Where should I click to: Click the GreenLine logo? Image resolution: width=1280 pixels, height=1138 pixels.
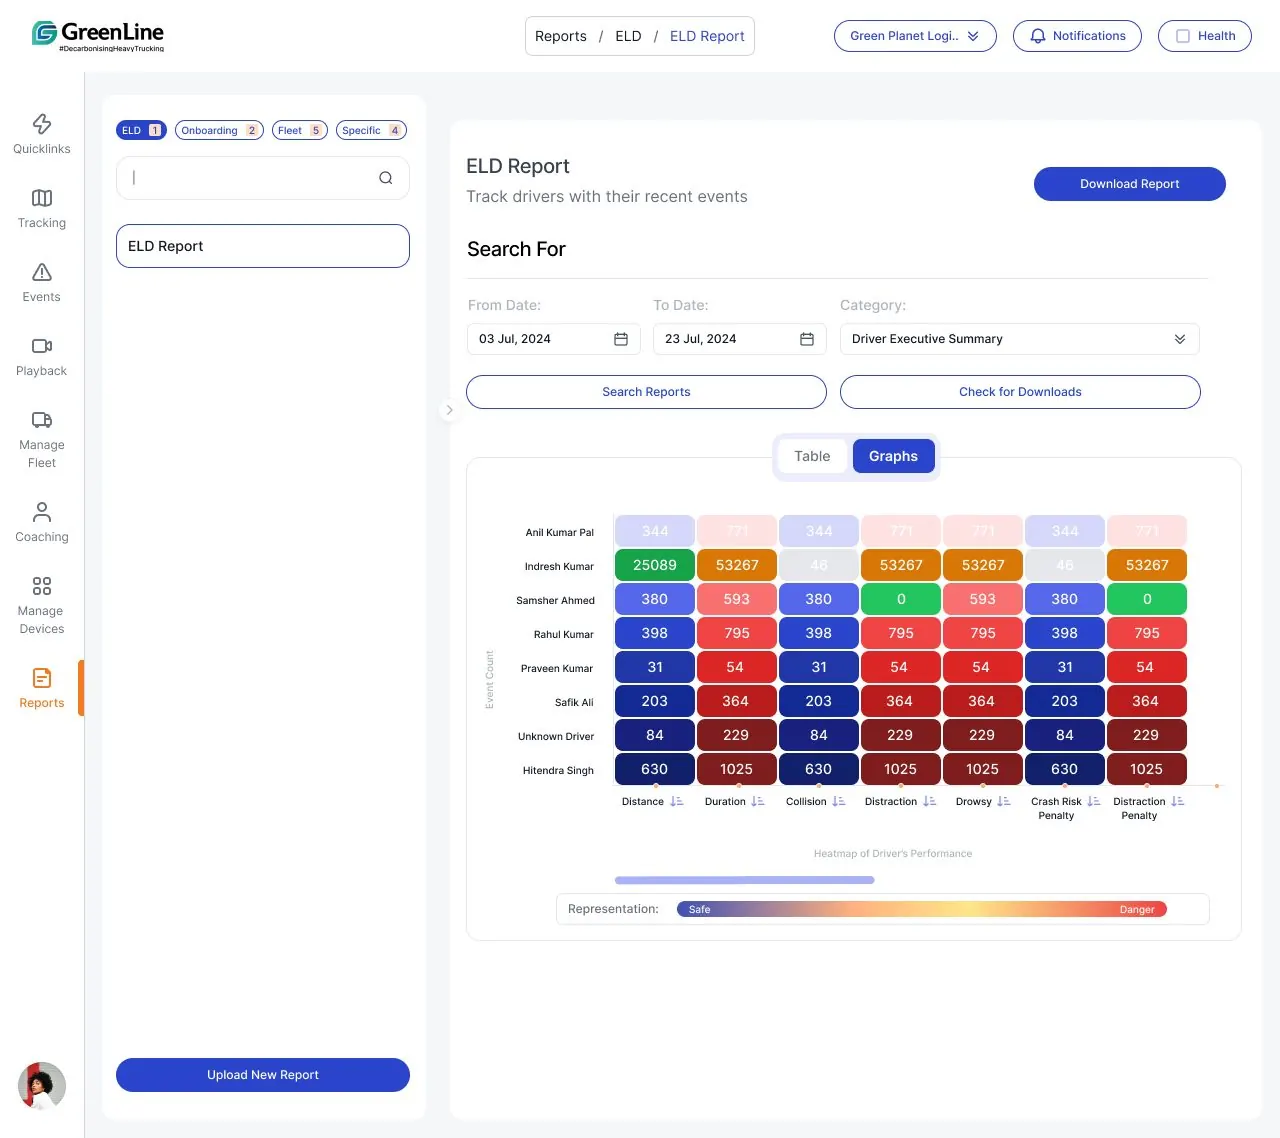(98, 35)
